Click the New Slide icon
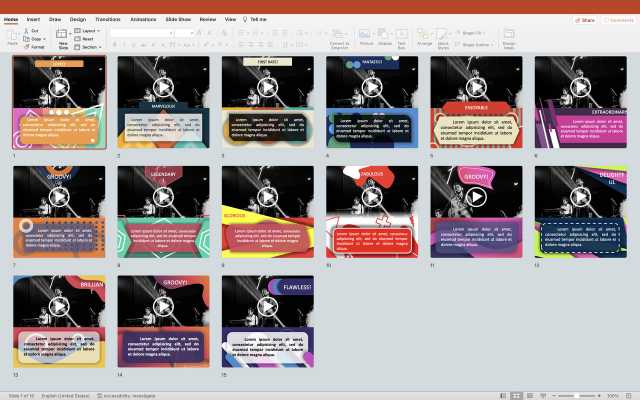640x400 pixels. (63, 36)
